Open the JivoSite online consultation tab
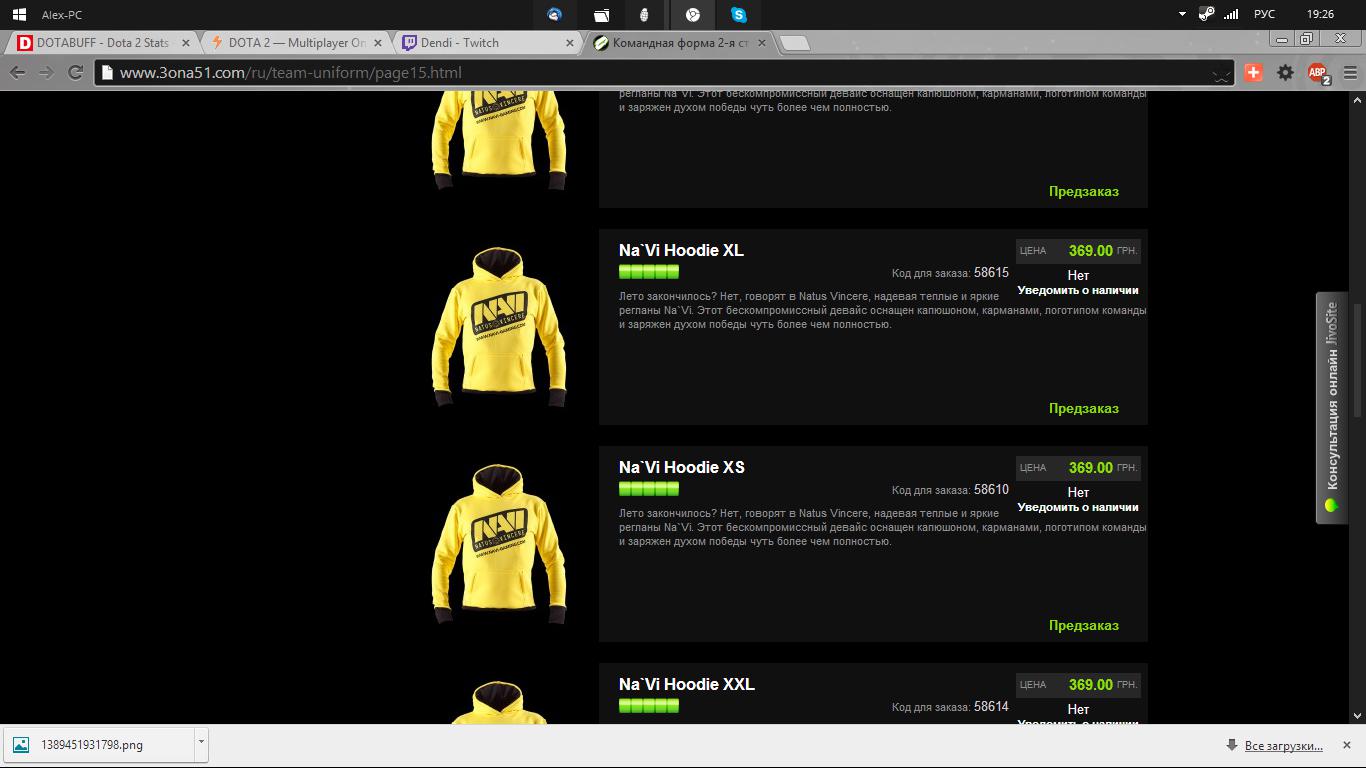The width and height of the screenshot is (1366, 768). tap(1331, 407)
